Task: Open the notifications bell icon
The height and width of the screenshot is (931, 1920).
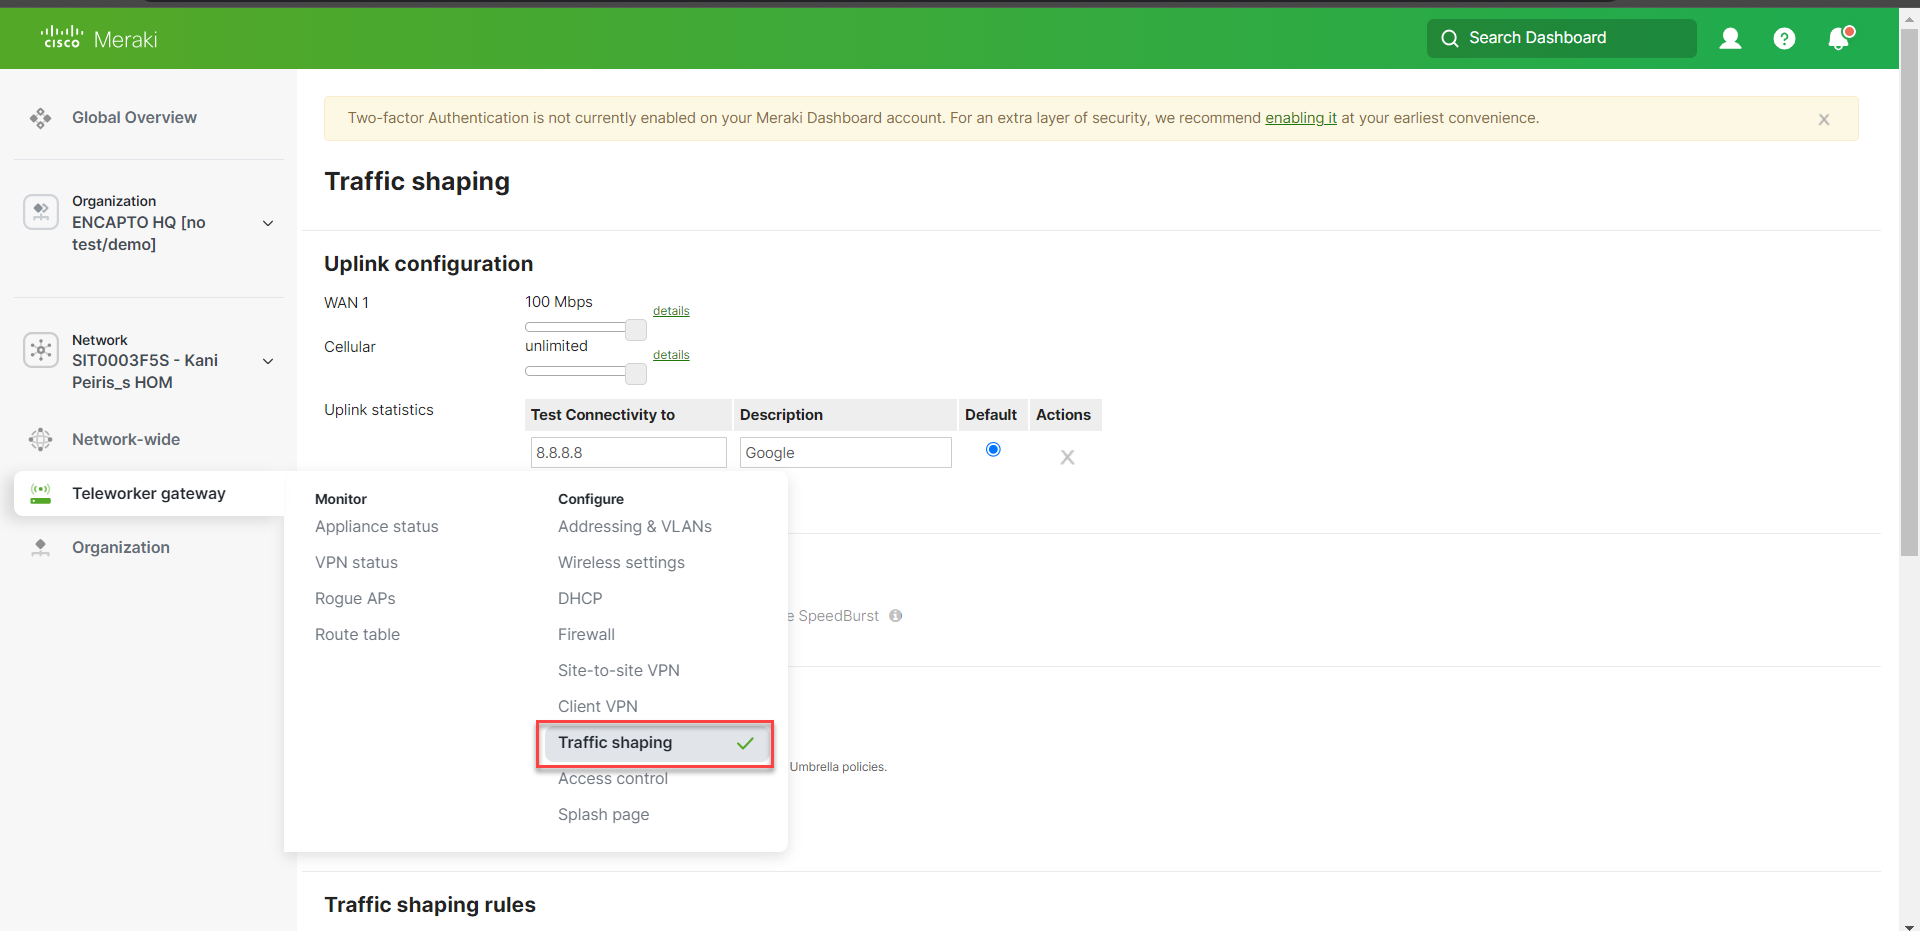Action: pyautogui.click(x=1839, y=38)
